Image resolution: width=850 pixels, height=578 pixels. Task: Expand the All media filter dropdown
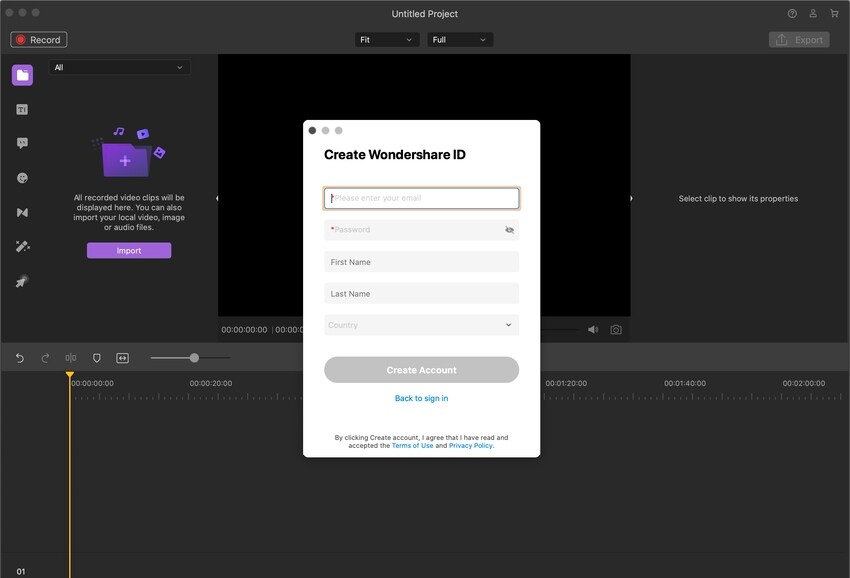[120, 67]
